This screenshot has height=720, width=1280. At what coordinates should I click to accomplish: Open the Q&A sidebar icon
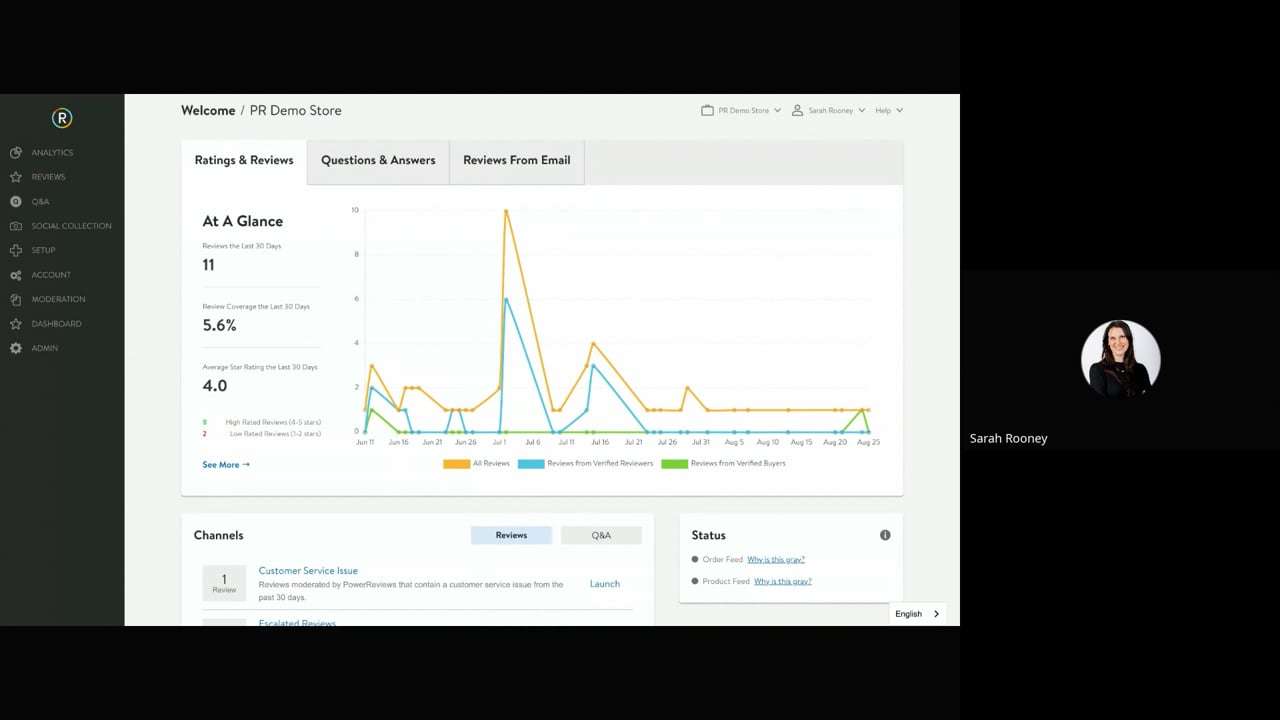pyautogui.click(x=15, y=202)
